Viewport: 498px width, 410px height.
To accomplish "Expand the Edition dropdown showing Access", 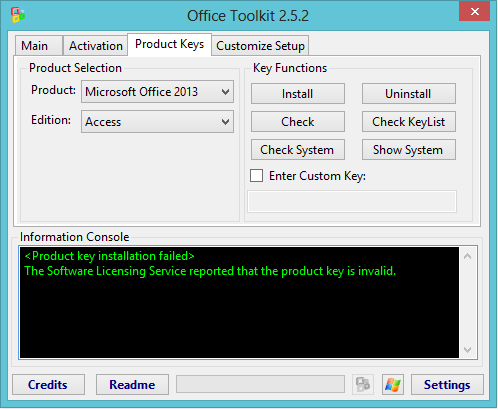I will (157, 122).
